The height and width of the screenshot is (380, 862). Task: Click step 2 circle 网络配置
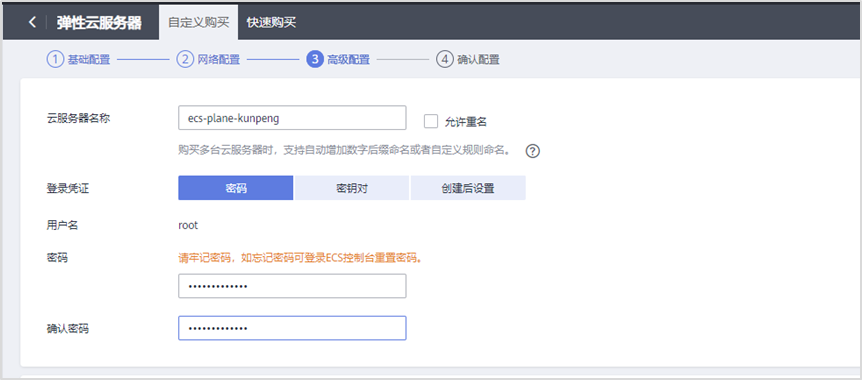coord(185,59)
